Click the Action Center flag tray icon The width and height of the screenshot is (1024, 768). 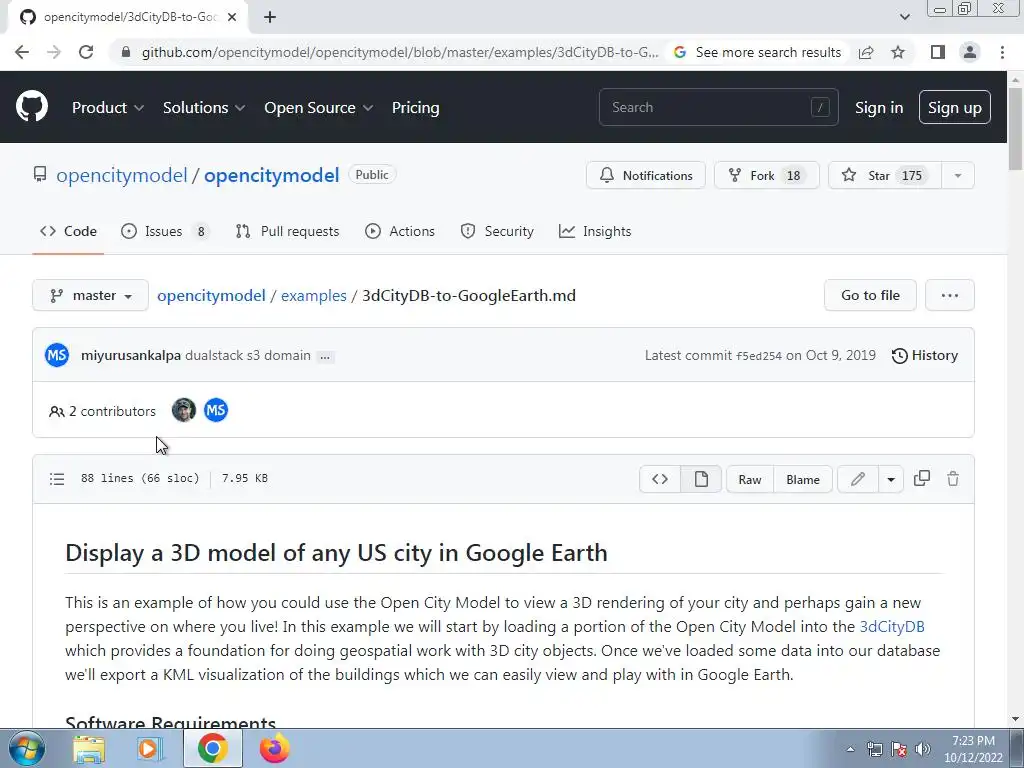pyautogui.click(x=899, y=749)
